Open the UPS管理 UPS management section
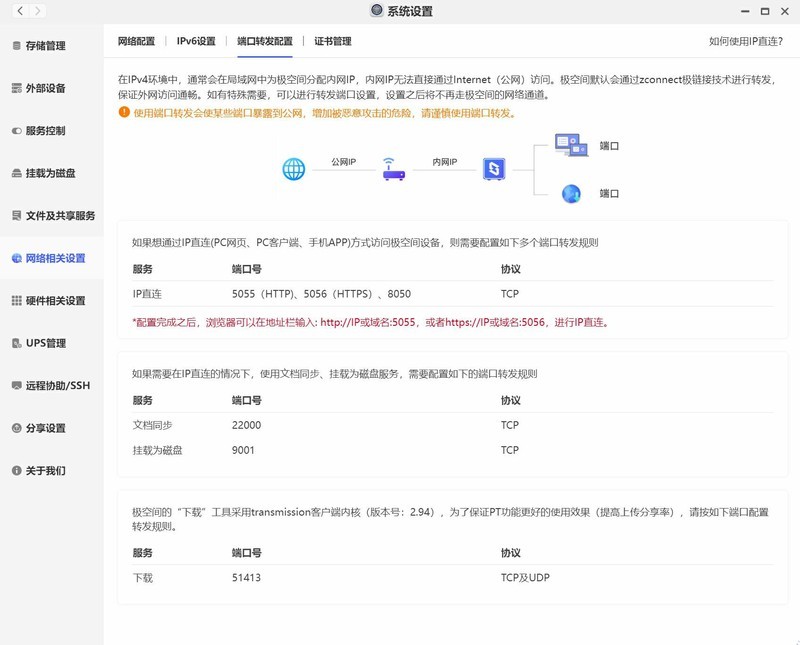800x645 pixels. point(44,342)
